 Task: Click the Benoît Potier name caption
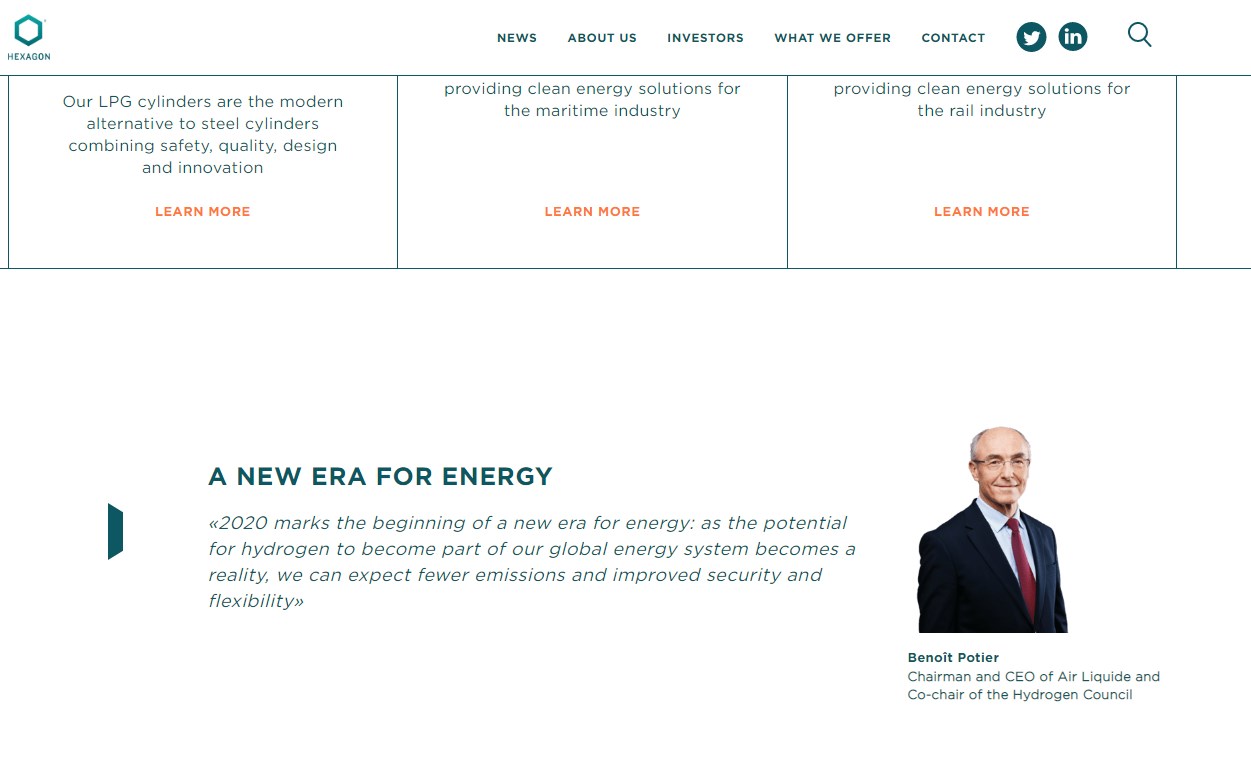pos(953,658)
